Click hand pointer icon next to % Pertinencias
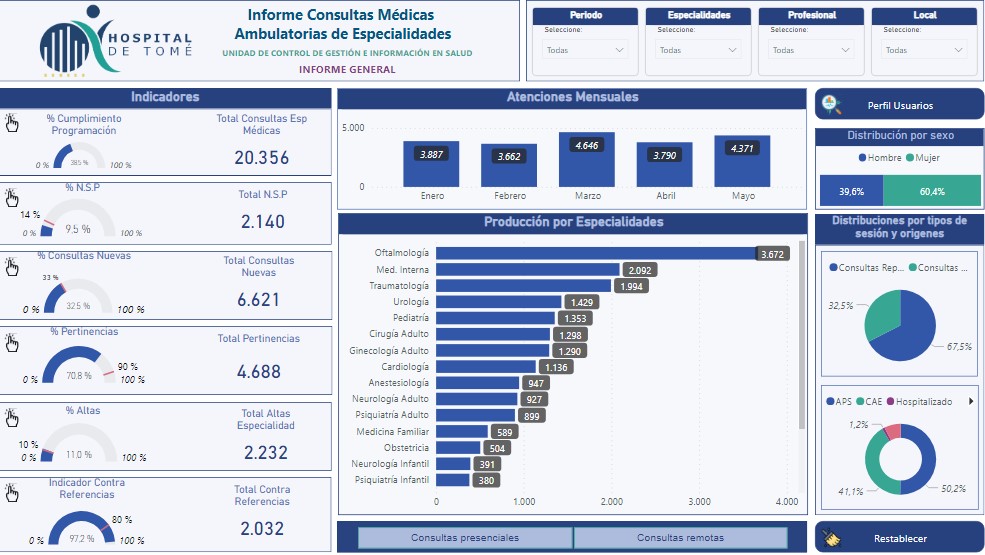Screen dimensions: 985x555 click(x=12, y=342)
